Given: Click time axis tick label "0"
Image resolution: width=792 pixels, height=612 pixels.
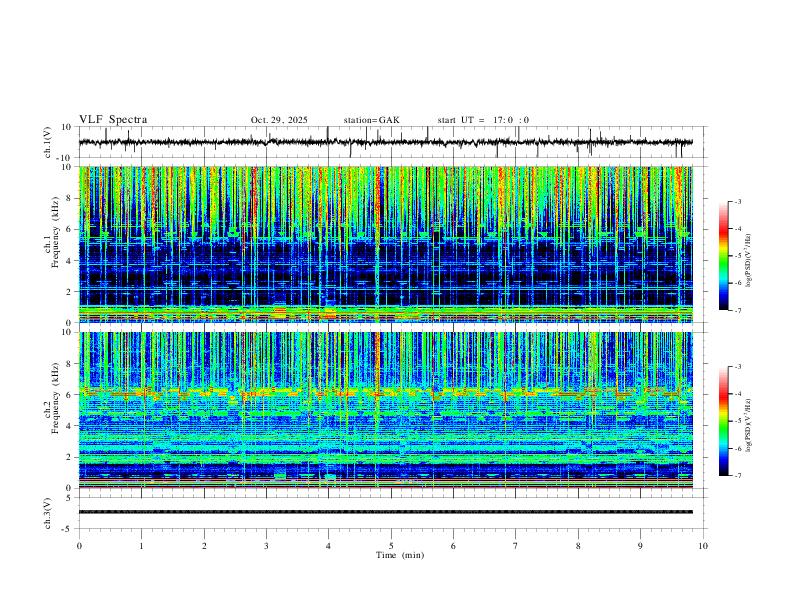Looking at the screenshot, I should 79,546.
